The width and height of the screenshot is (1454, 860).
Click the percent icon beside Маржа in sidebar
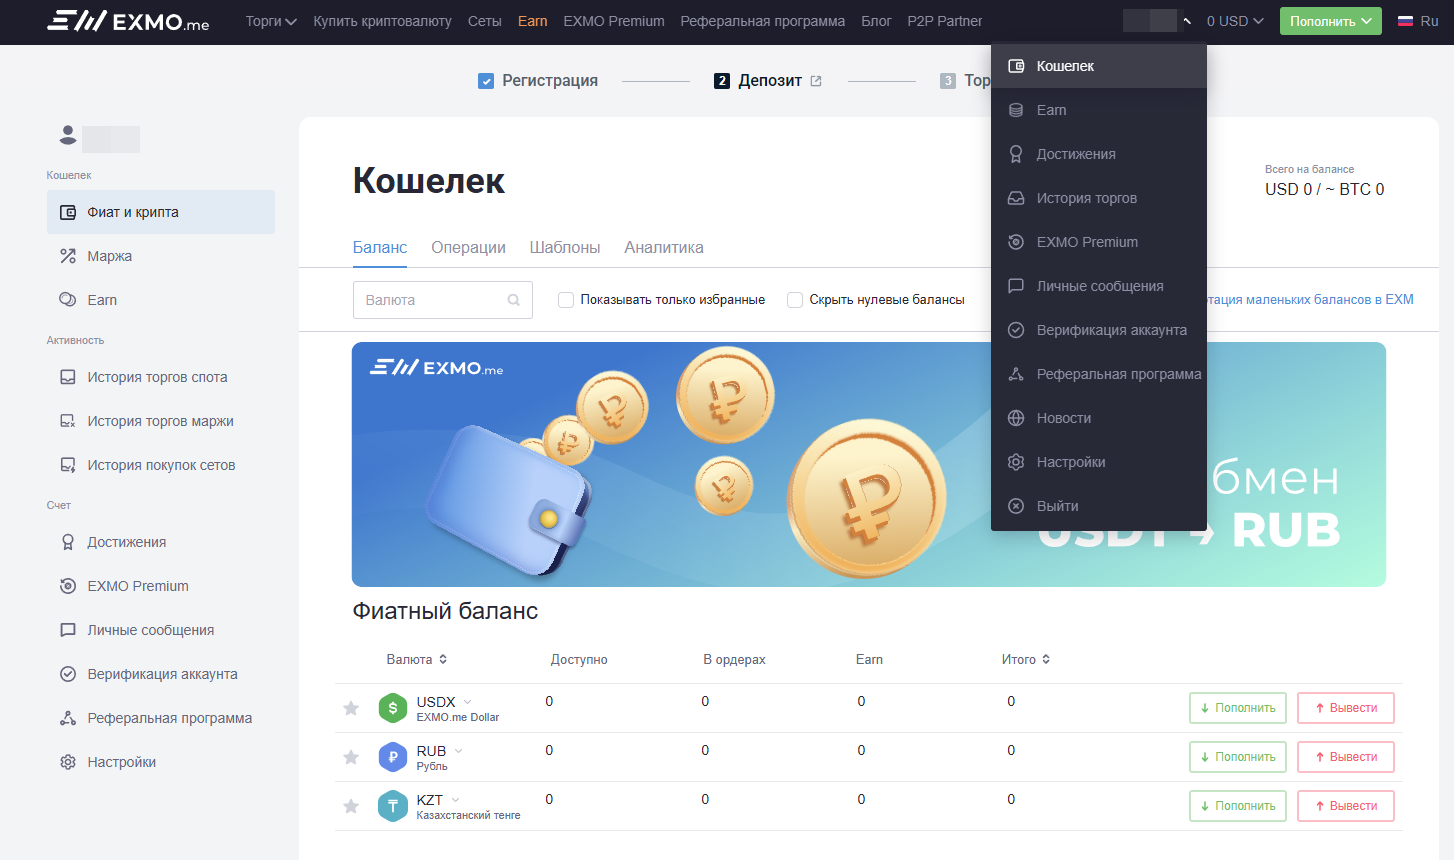point(68,256)
